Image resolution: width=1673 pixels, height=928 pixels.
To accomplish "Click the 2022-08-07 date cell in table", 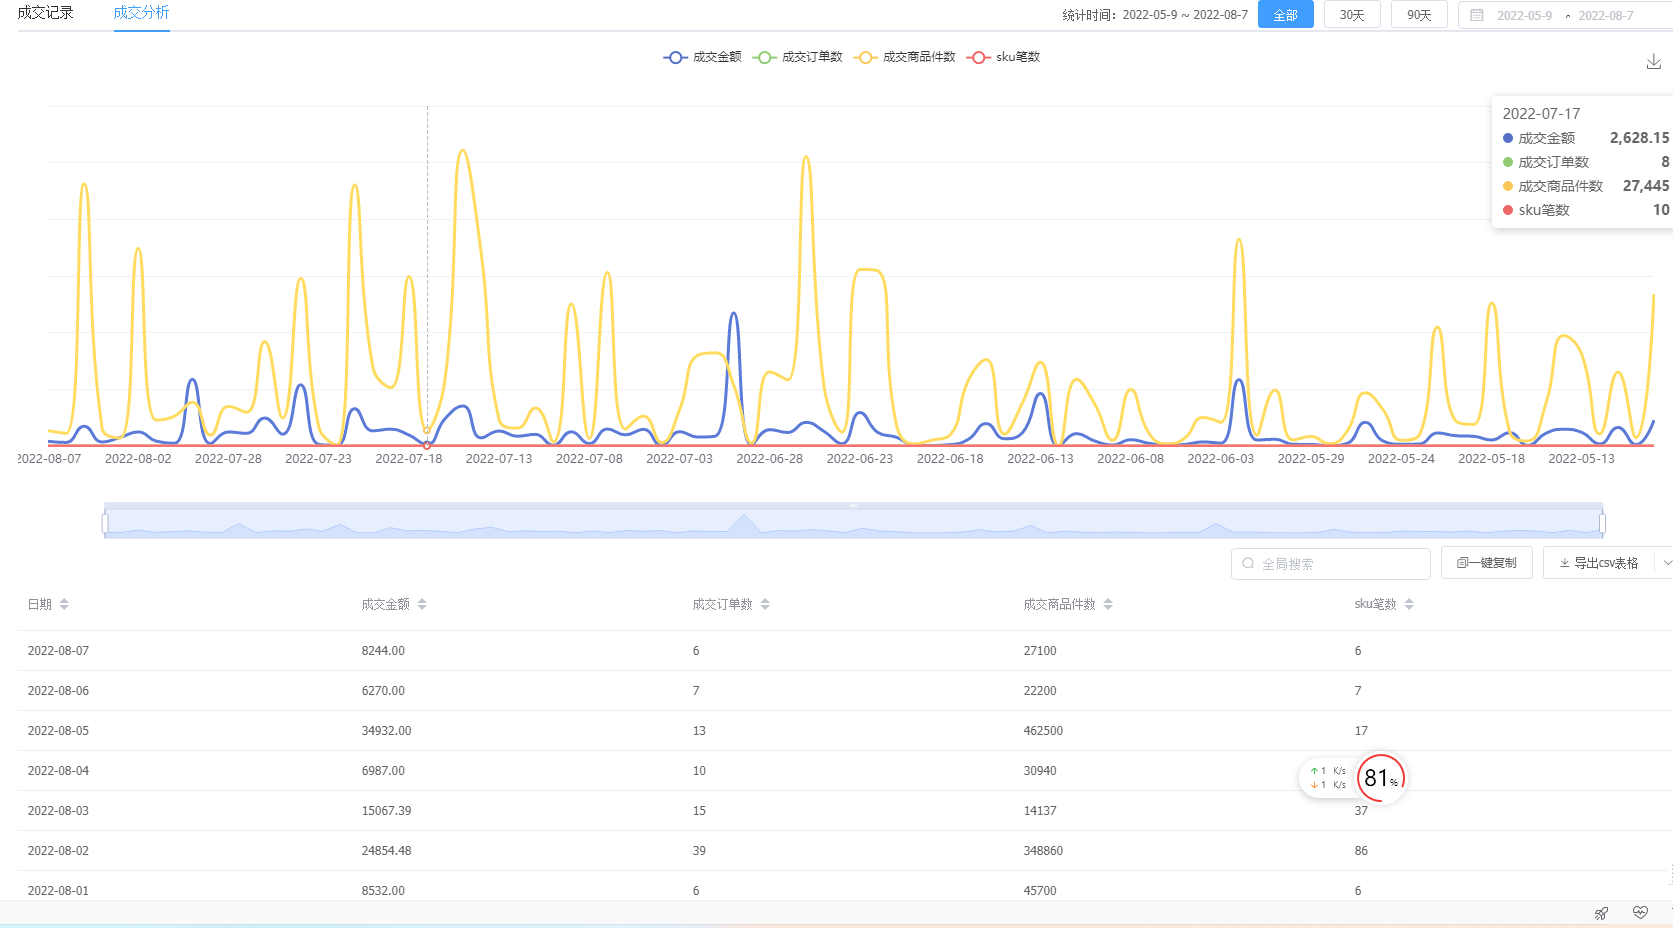I will point(58,651).
